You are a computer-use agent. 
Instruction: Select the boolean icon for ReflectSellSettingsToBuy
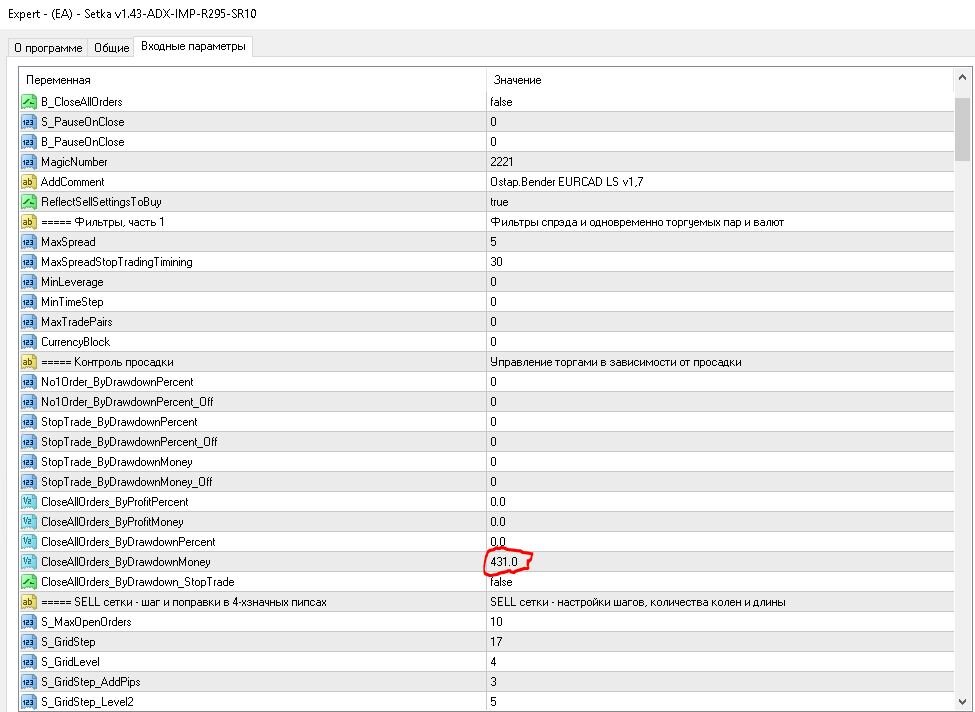pos(29,201)
